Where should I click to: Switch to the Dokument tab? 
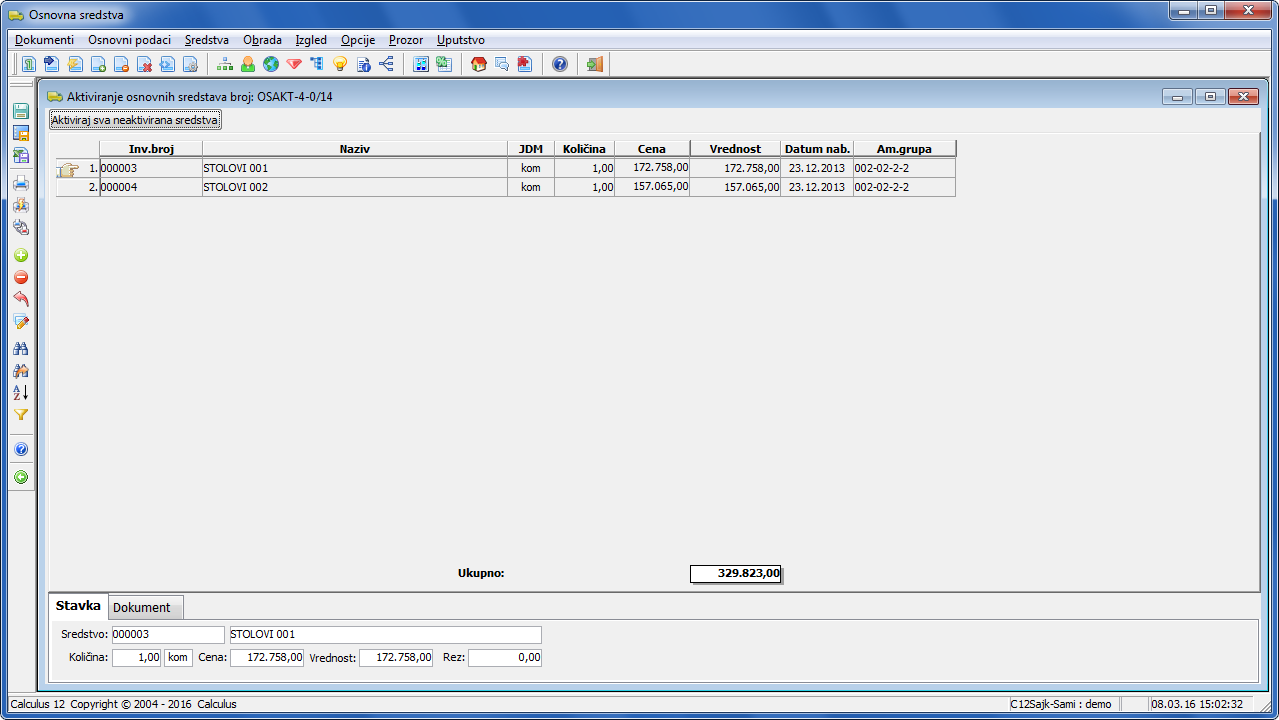(x=141, y=607)
